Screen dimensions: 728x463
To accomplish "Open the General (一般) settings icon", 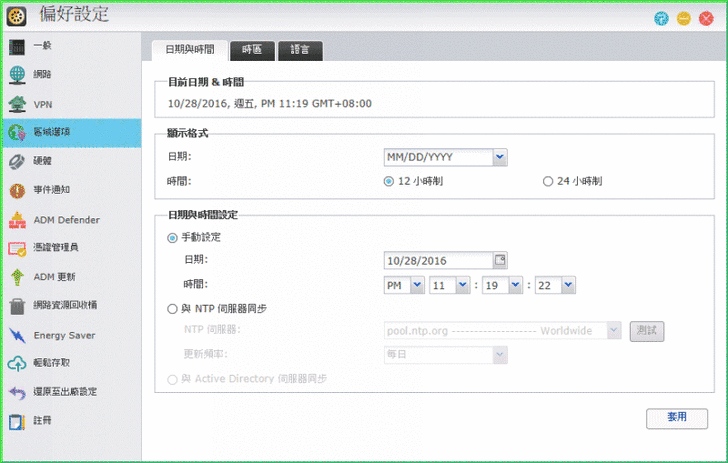I will point(17,46).
